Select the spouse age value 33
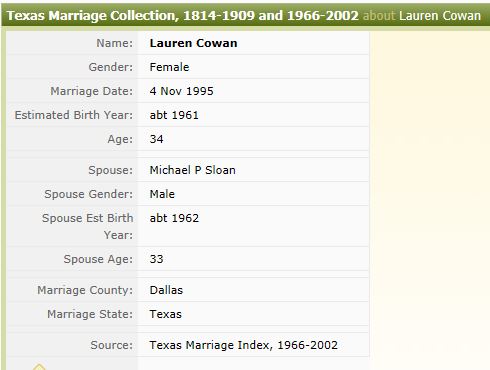This screenshot has width=490, height=370. (156, 259)
